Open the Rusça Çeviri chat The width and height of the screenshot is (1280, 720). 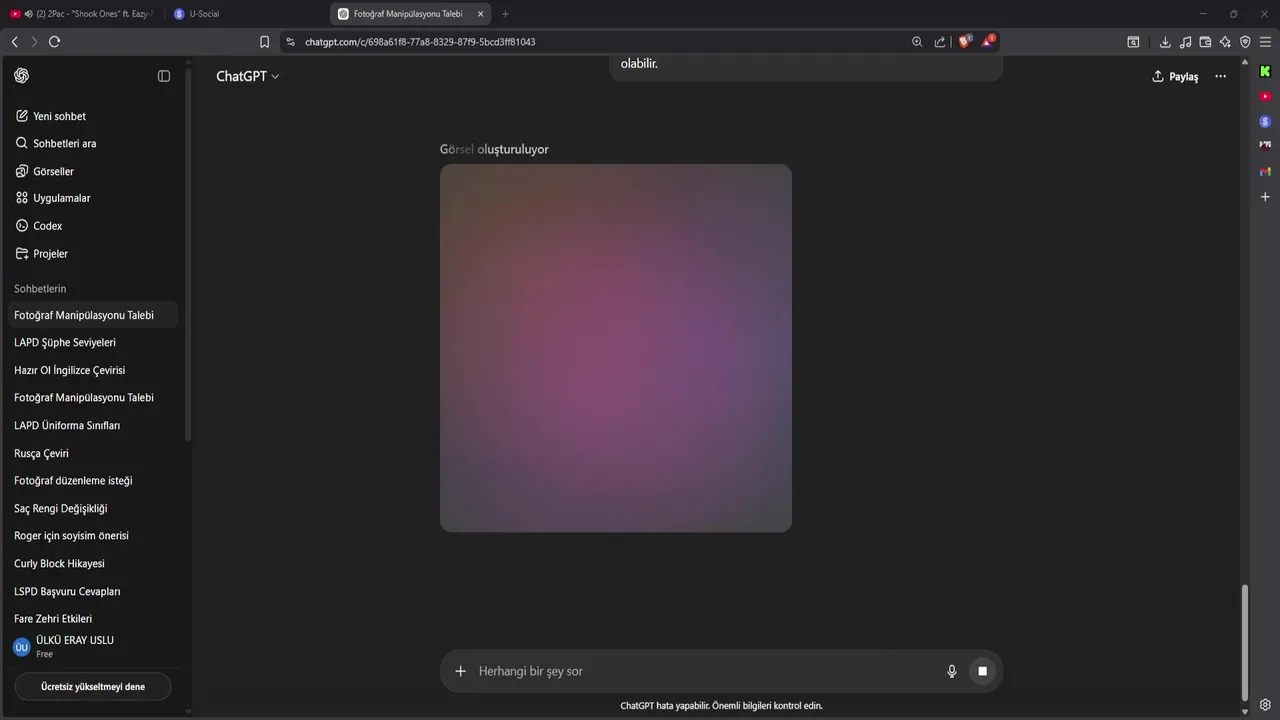[93, 453]
